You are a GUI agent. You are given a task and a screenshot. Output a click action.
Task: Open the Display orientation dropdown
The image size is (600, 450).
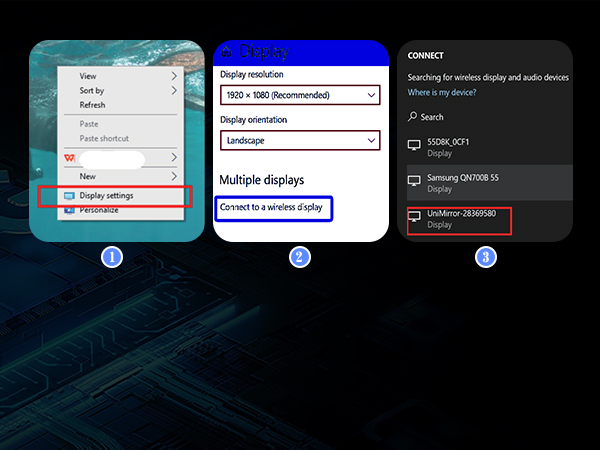[300, 140]
